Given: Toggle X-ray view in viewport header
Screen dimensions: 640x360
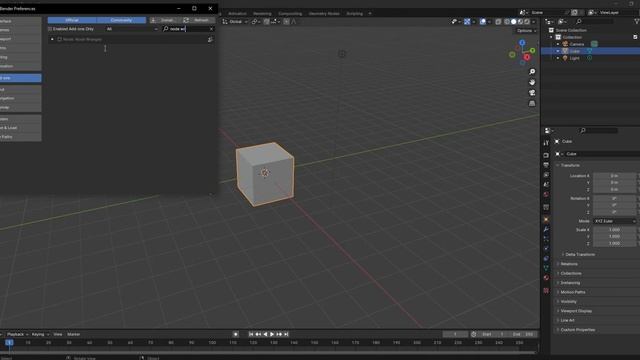Looking at the screenshot, I should [x=498, y=22].
